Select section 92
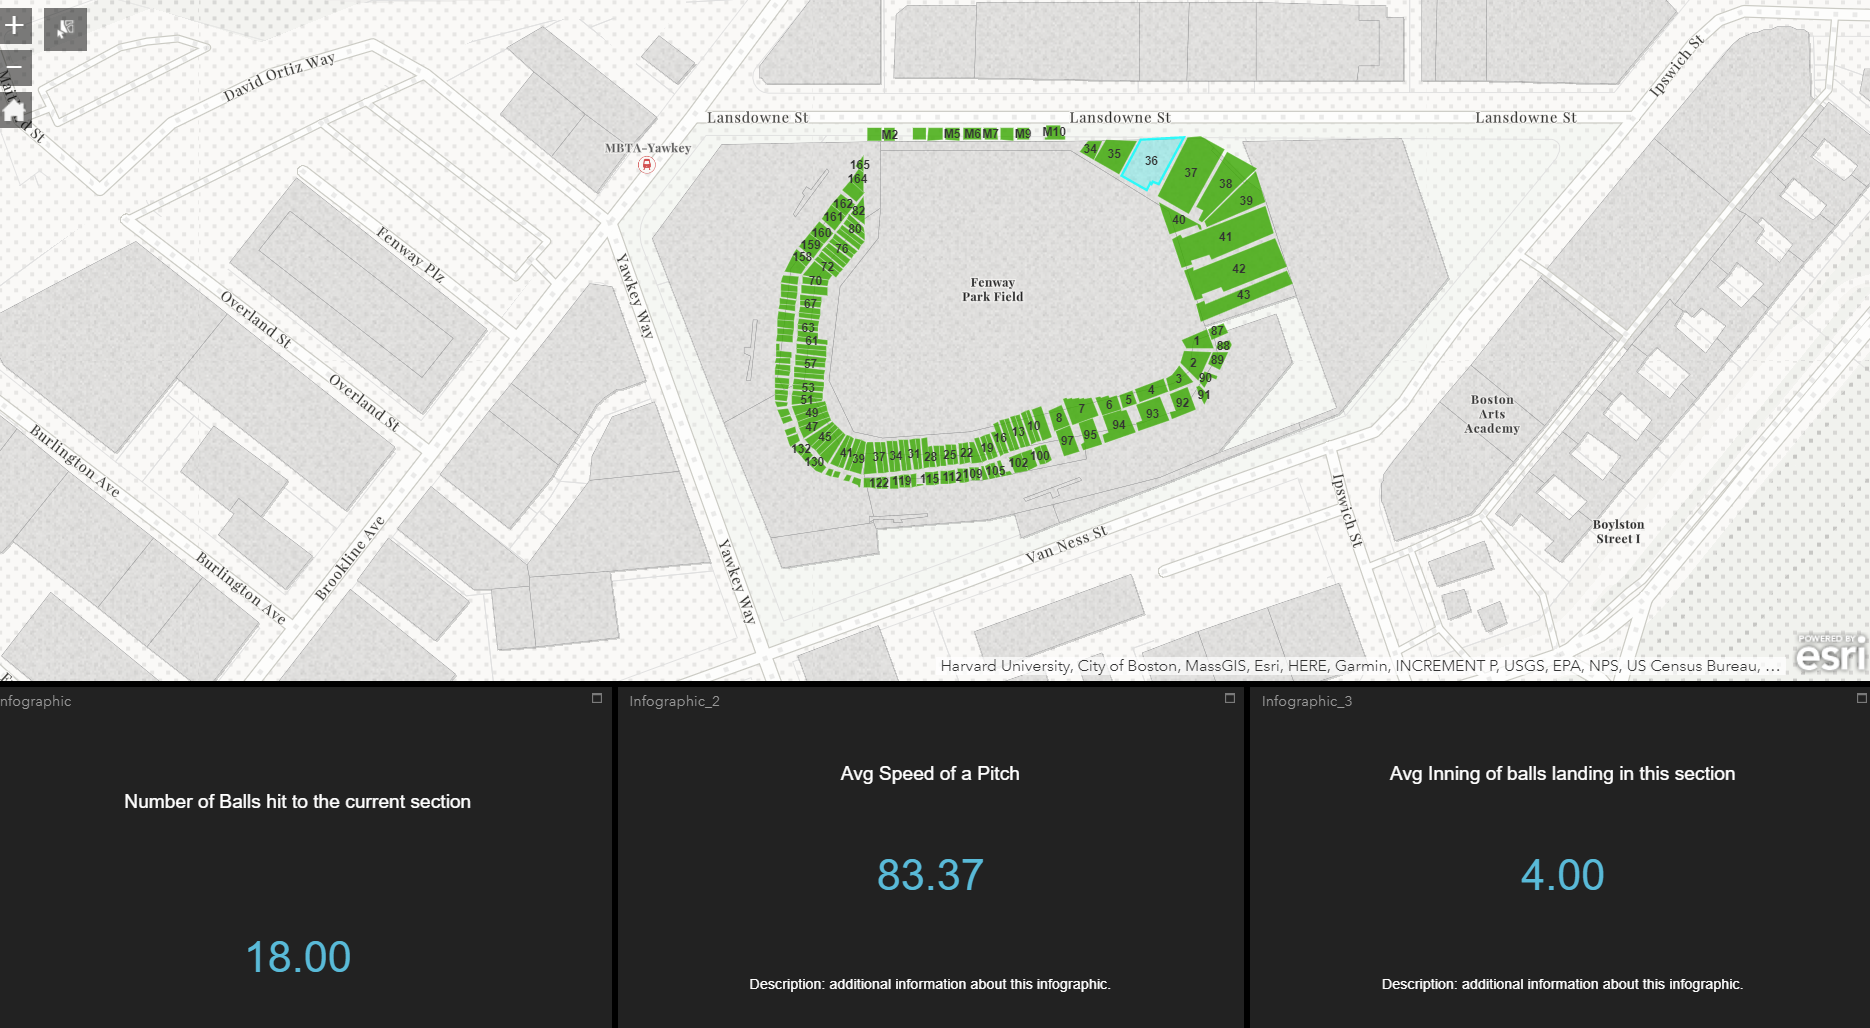The height and width of the screenshot is (1028, 1870). (x=1182, y=403)
